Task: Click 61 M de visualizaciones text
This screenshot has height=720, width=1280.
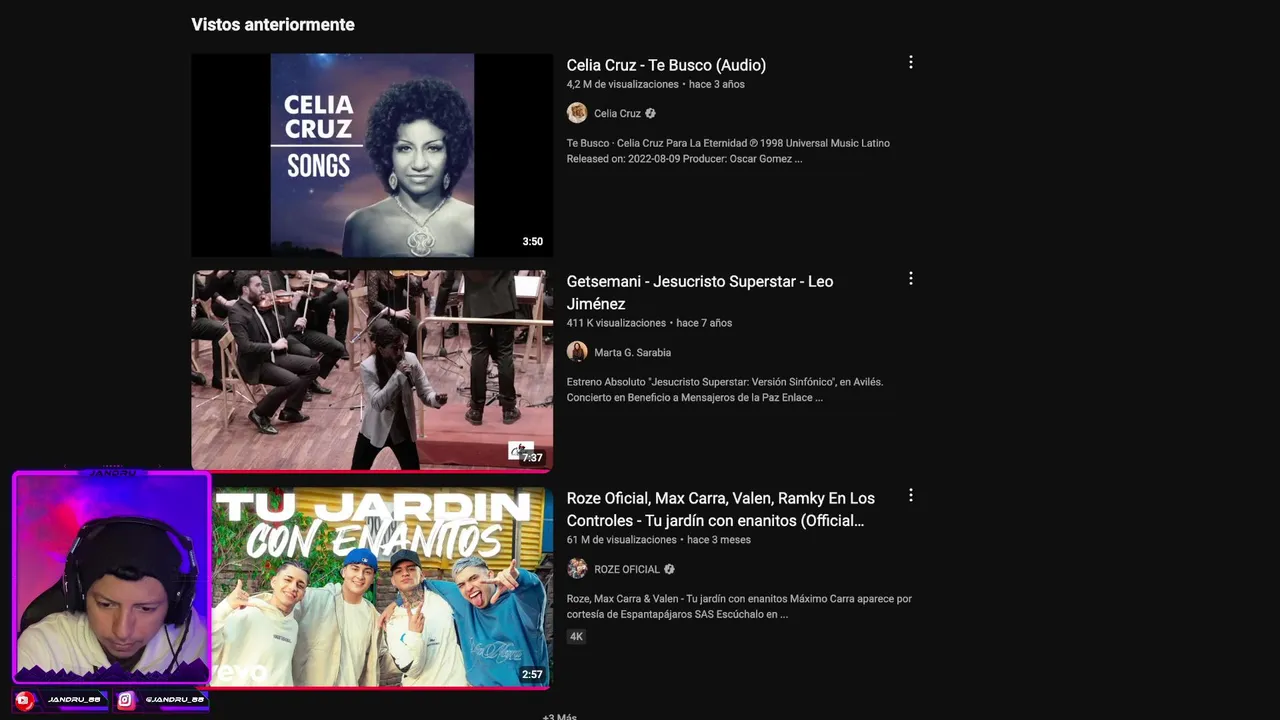Action: (621, 540)
